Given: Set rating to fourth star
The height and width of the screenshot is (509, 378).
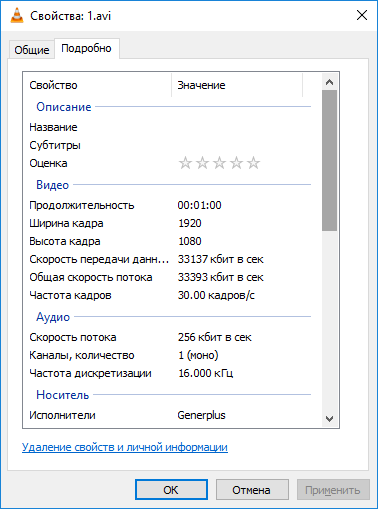Looking at the screenshot, I should (x=236, y=163).
